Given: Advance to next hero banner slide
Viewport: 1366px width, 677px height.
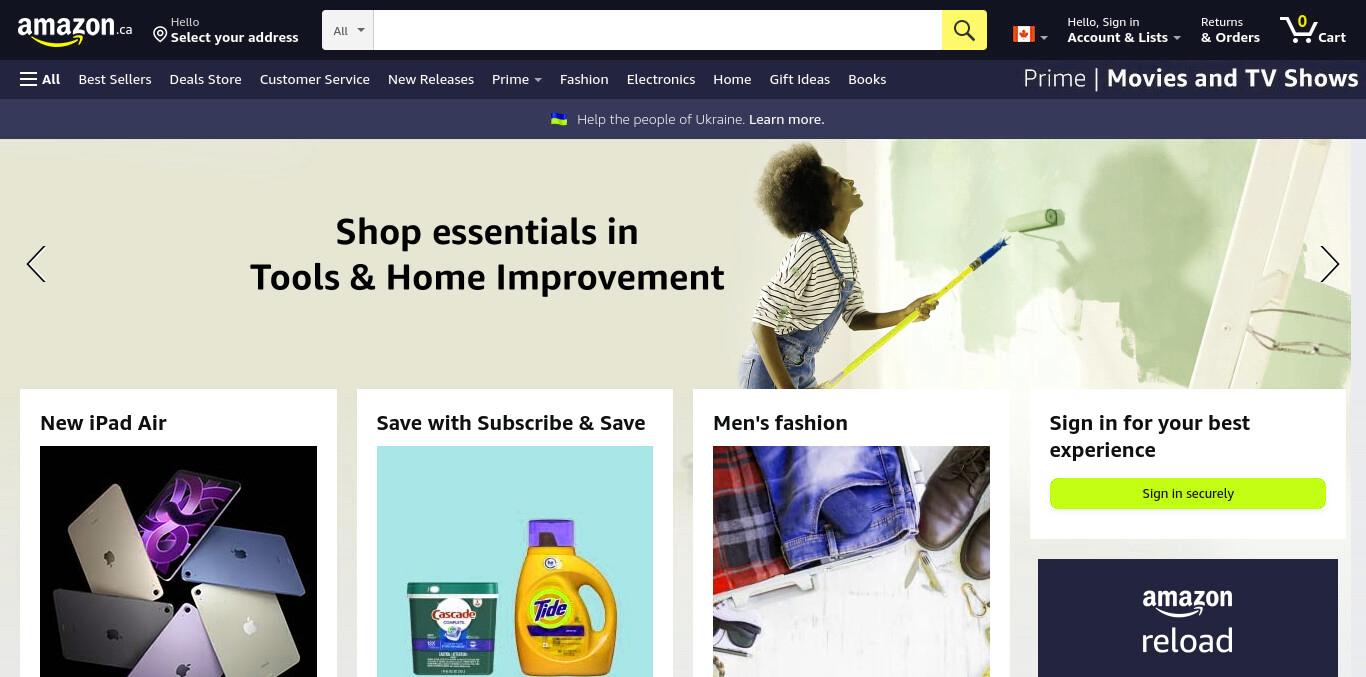Looking at the screenshot, I should tap(1329, 264).
